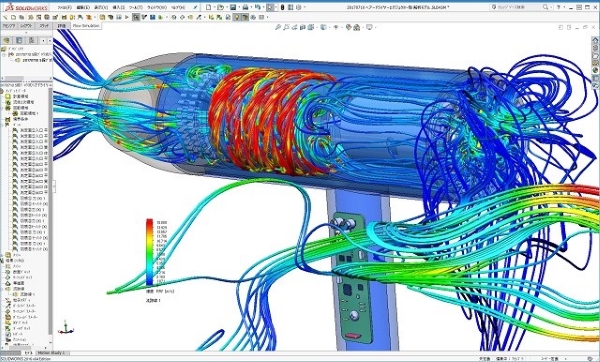The height and width of the screenshot is (362, 600).
Task: Toggle the lightbulb display icon in Flow toolbar
Action: tap(237, 17)
